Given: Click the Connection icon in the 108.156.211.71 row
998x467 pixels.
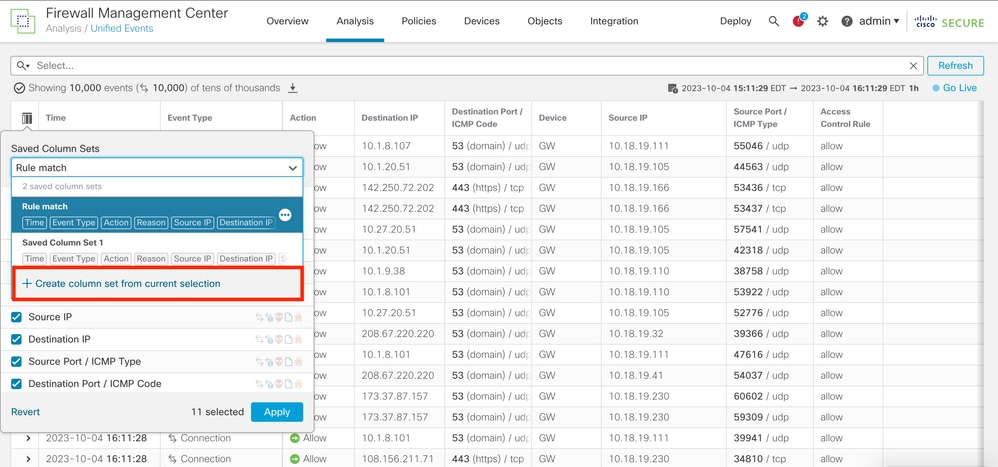Looking at the screenshot, I should [x=172, y=459].
